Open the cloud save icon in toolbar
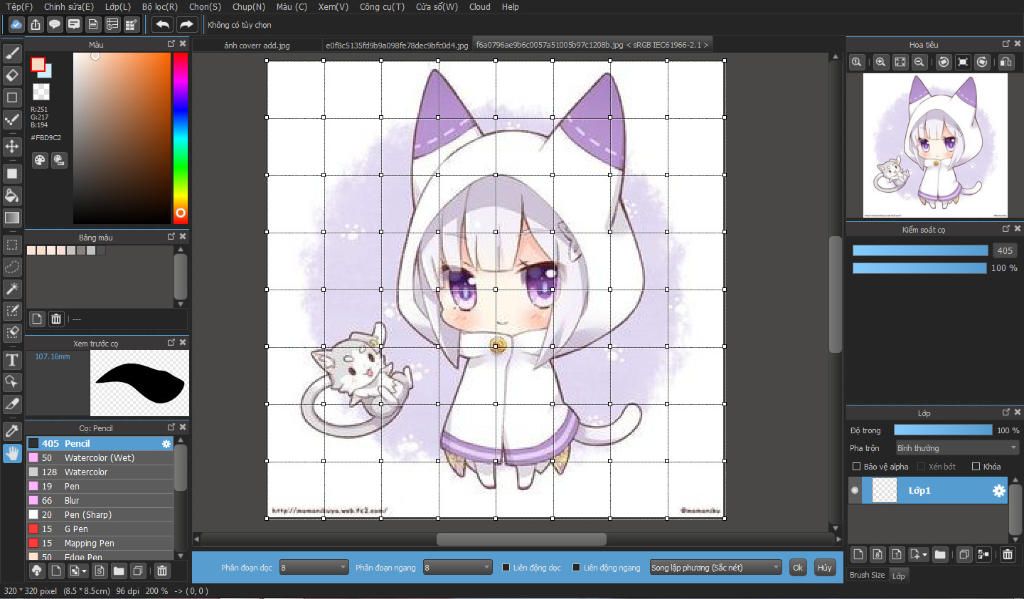The width and height of the screenshot is (1024, 599). point(16,25)
